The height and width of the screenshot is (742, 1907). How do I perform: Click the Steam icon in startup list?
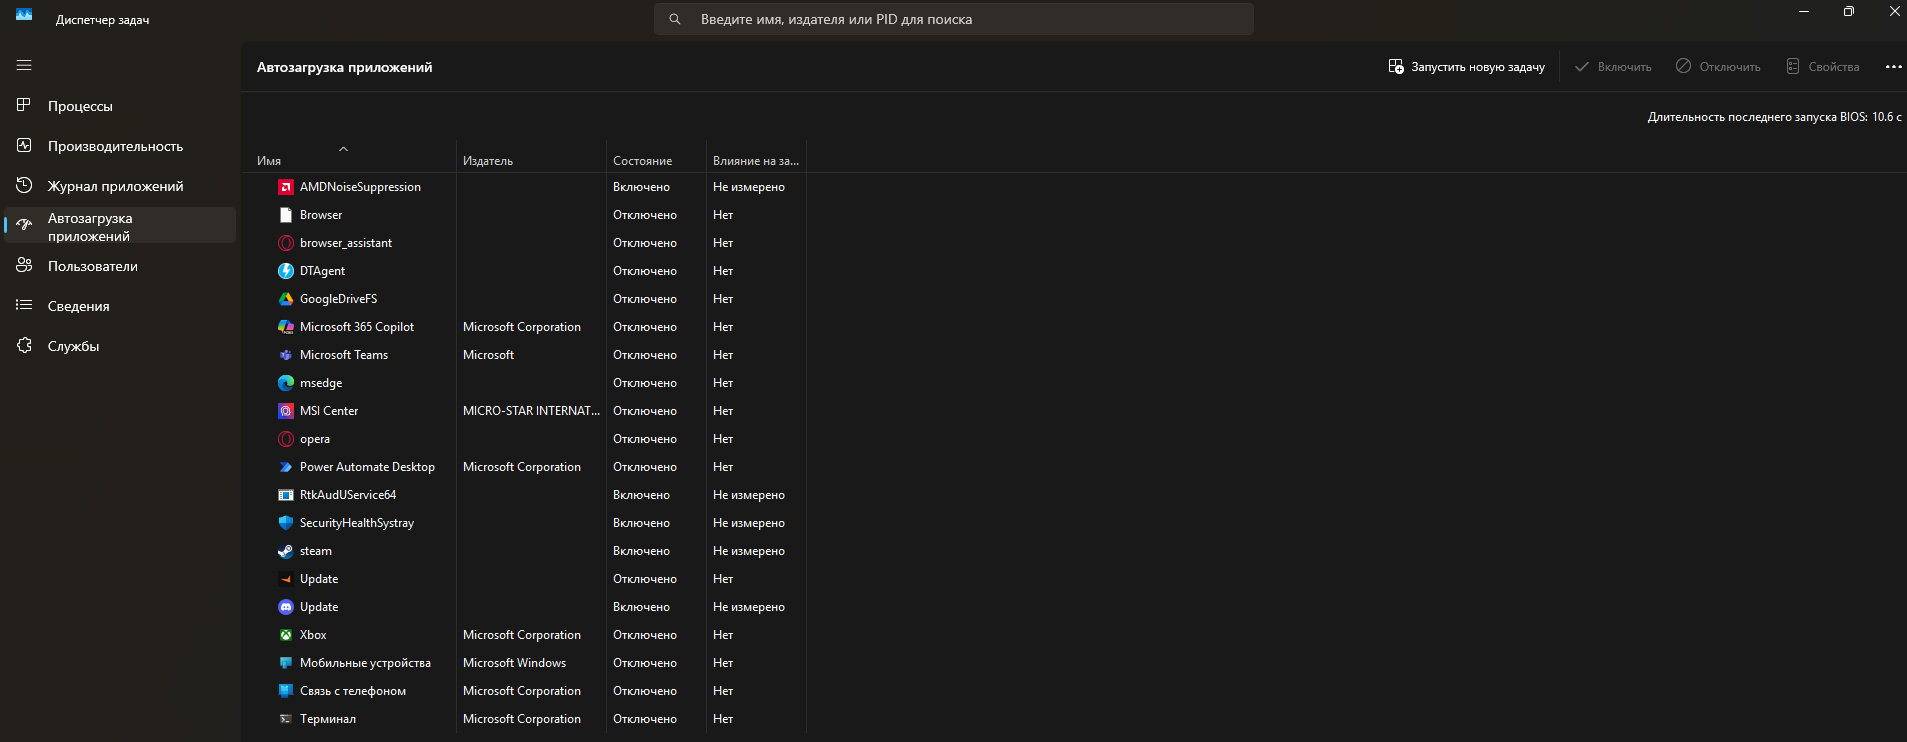tap(286, 551)
